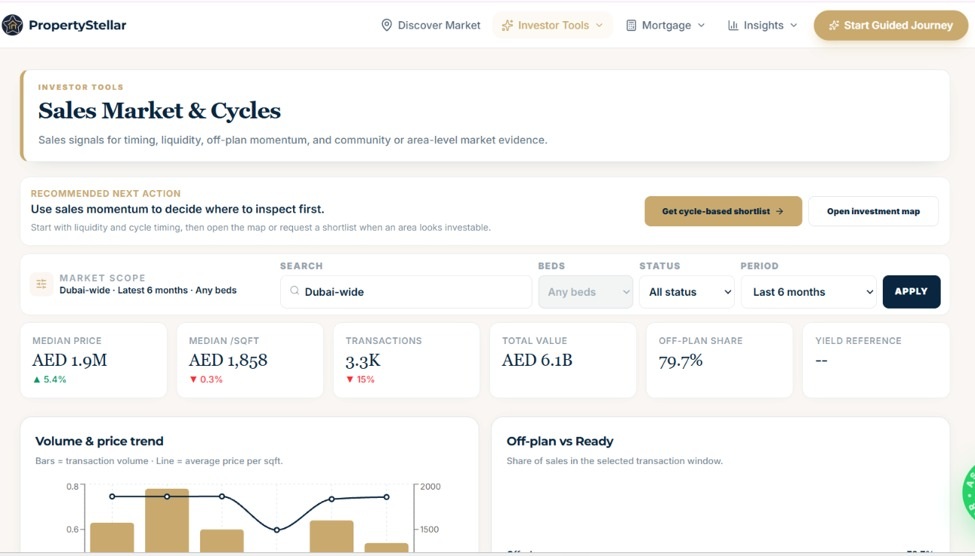Screen dimensions: 975x556
Task: Click the Sales Market & Cycles title
Action: click(x=159, y=111)
